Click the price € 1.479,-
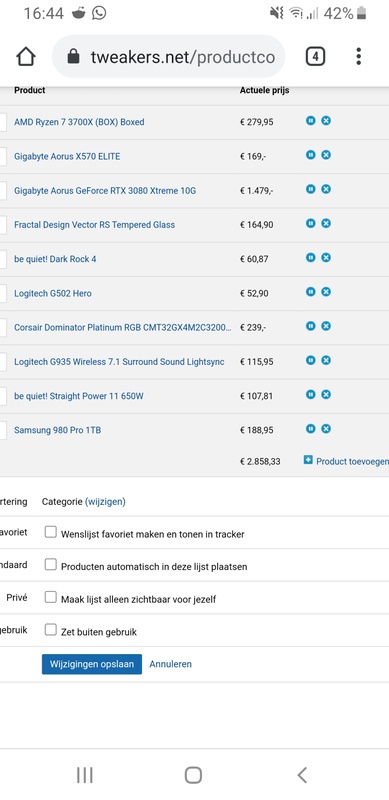Image resolution: width=389 pixels, height=800 pixels. click(256, 191)
